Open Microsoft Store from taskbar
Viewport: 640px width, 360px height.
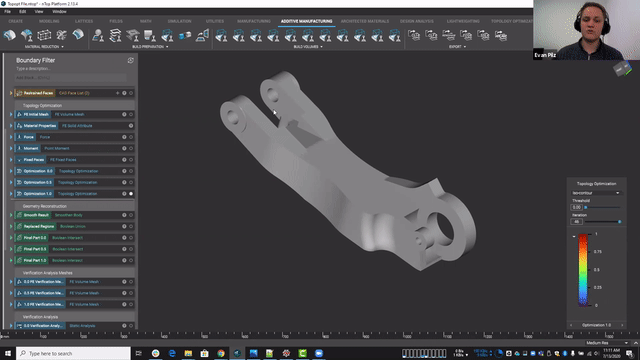coord(204,353)
